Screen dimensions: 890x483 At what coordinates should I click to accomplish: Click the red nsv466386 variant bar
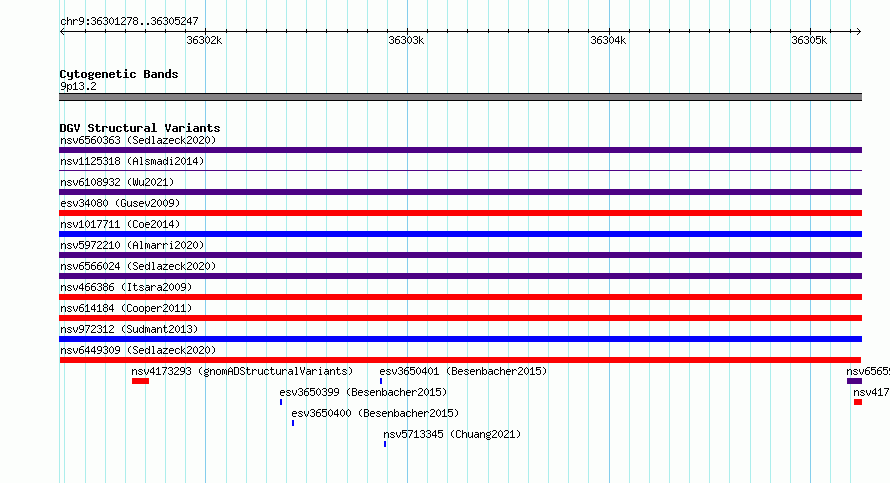point(460,297)
